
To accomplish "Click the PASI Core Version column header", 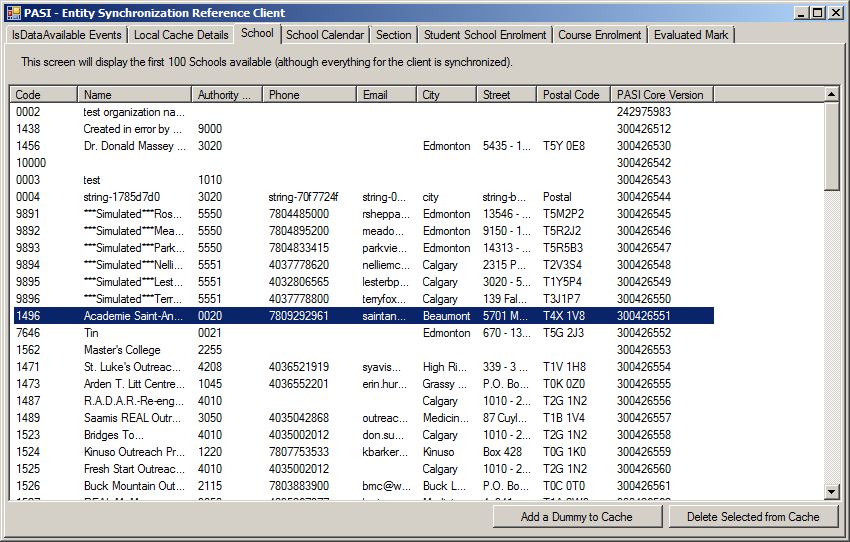I will 661,95.
